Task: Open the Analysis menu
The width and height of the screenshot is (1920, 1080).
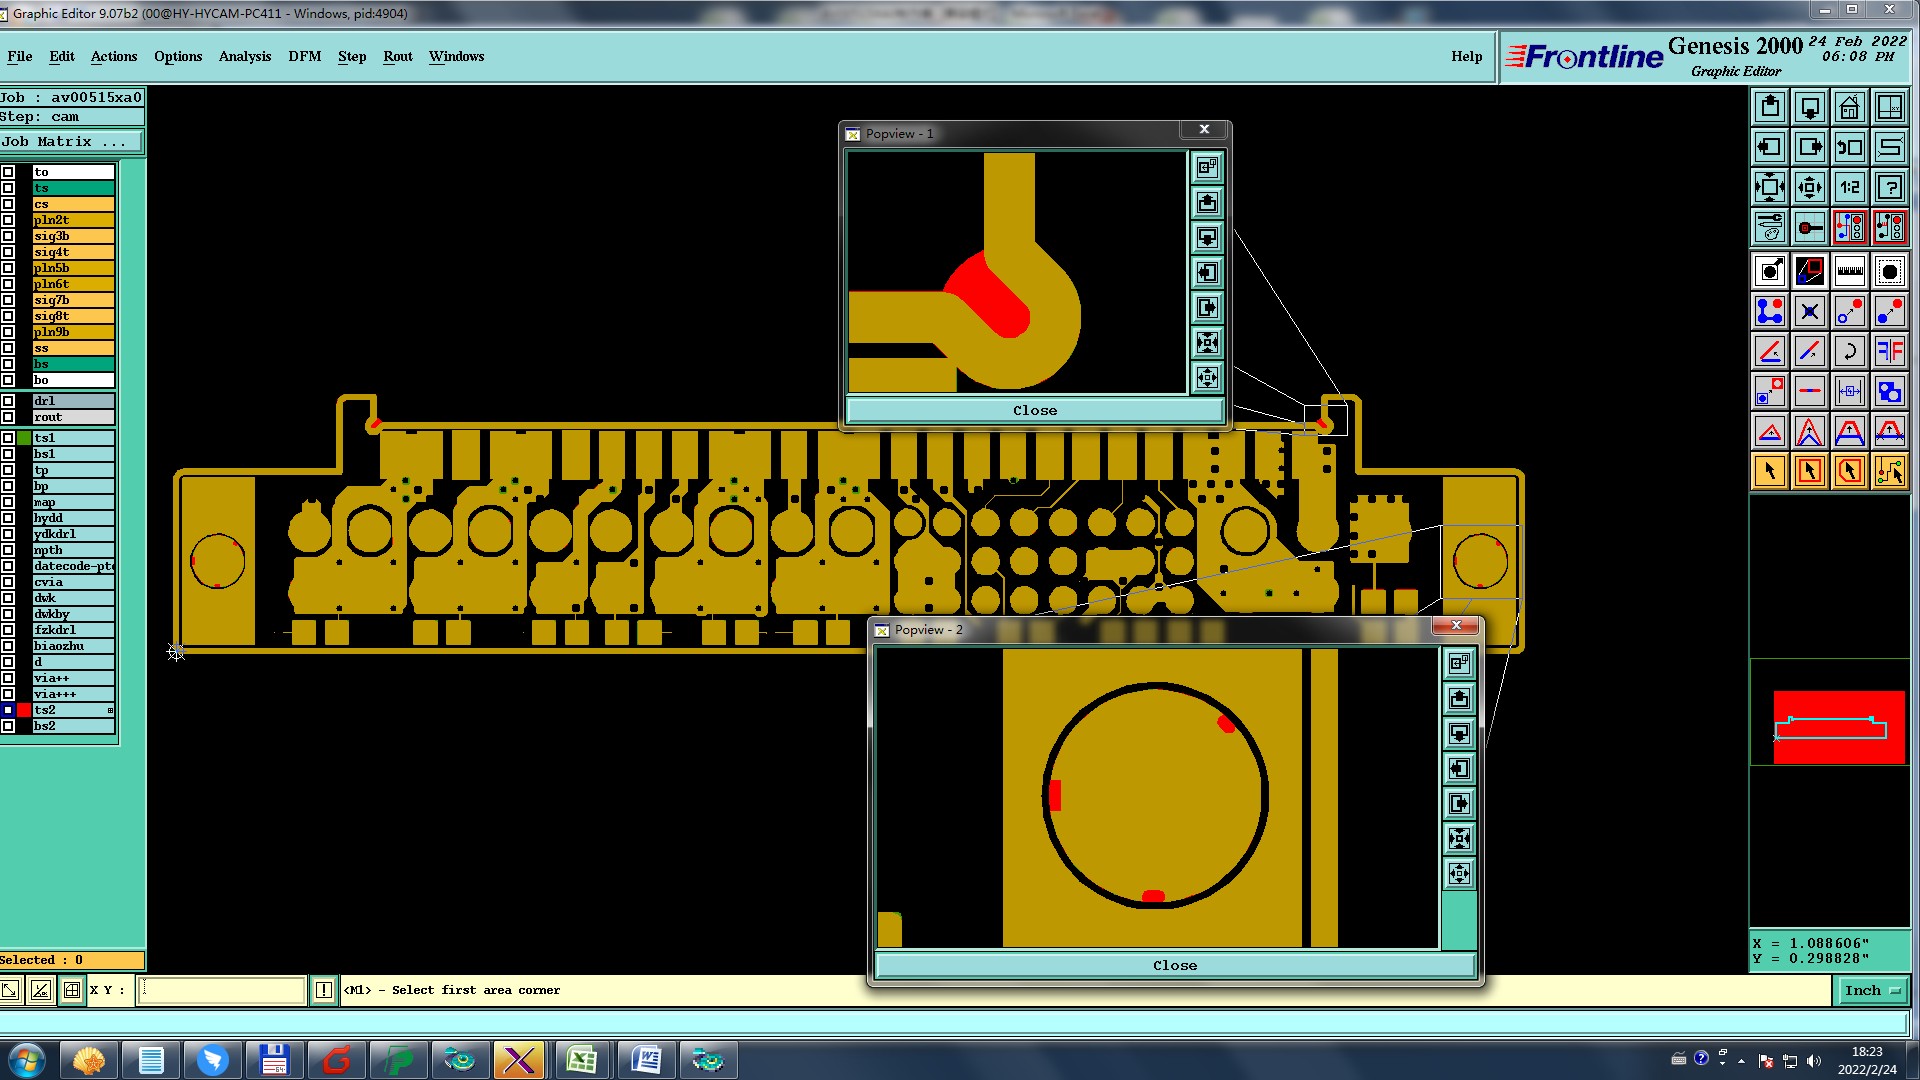Action: (244, 56)
